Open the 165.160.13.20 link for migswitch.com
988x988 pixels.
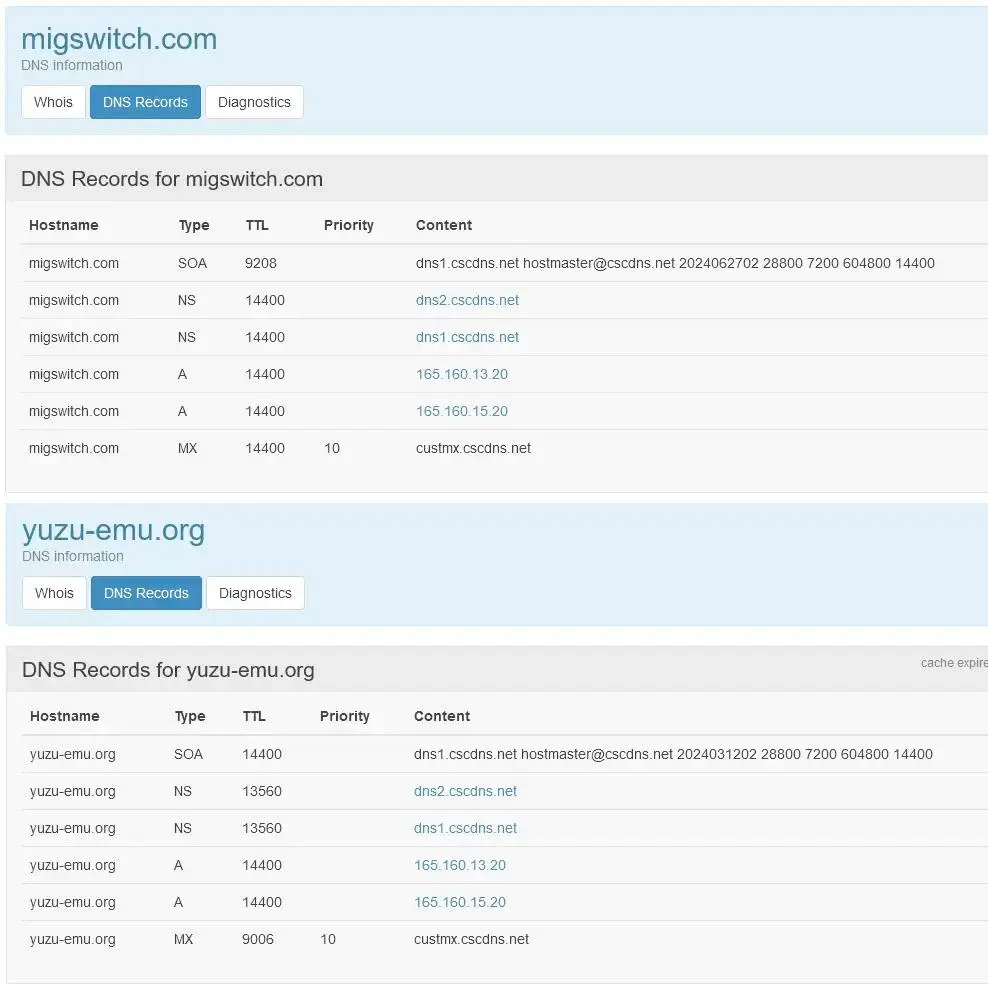[462, 374]
